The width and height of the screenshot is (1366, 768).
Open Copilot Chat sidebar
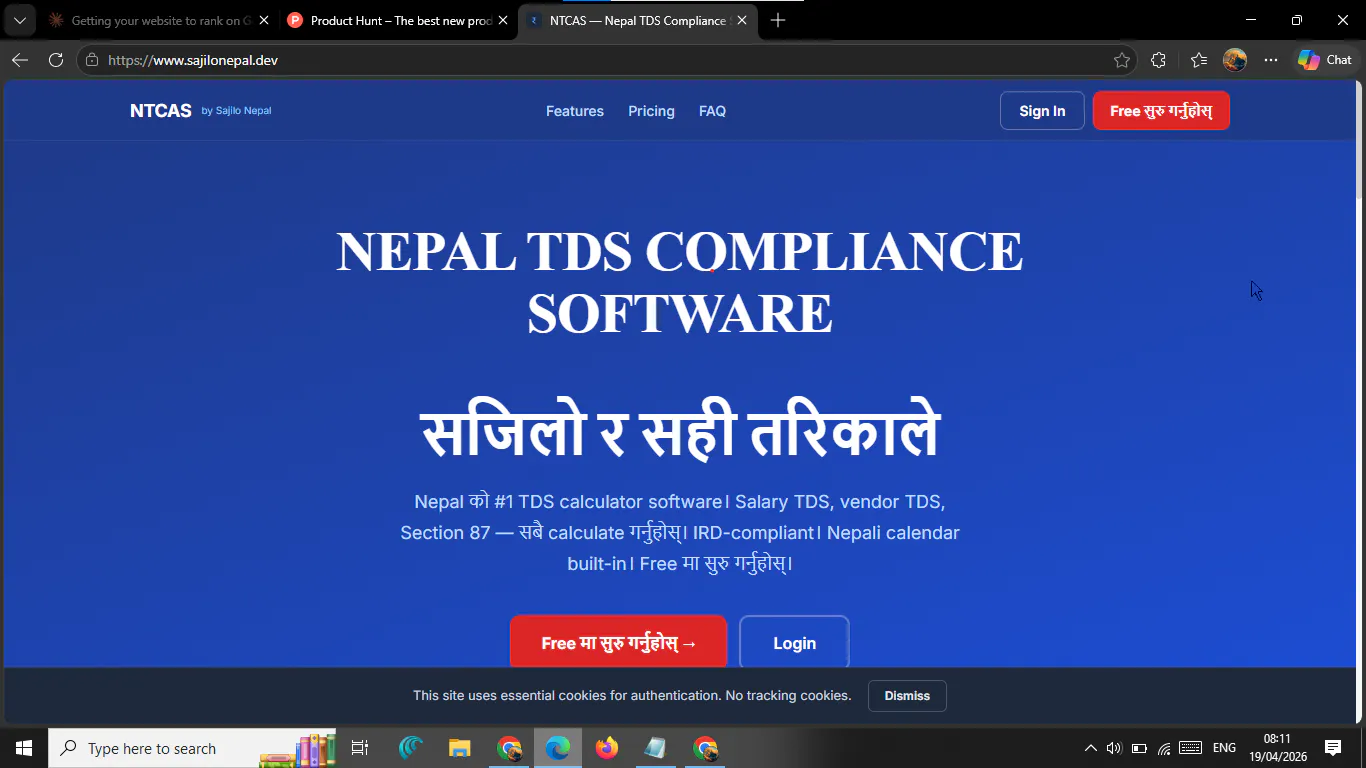tap(1325, 60)
